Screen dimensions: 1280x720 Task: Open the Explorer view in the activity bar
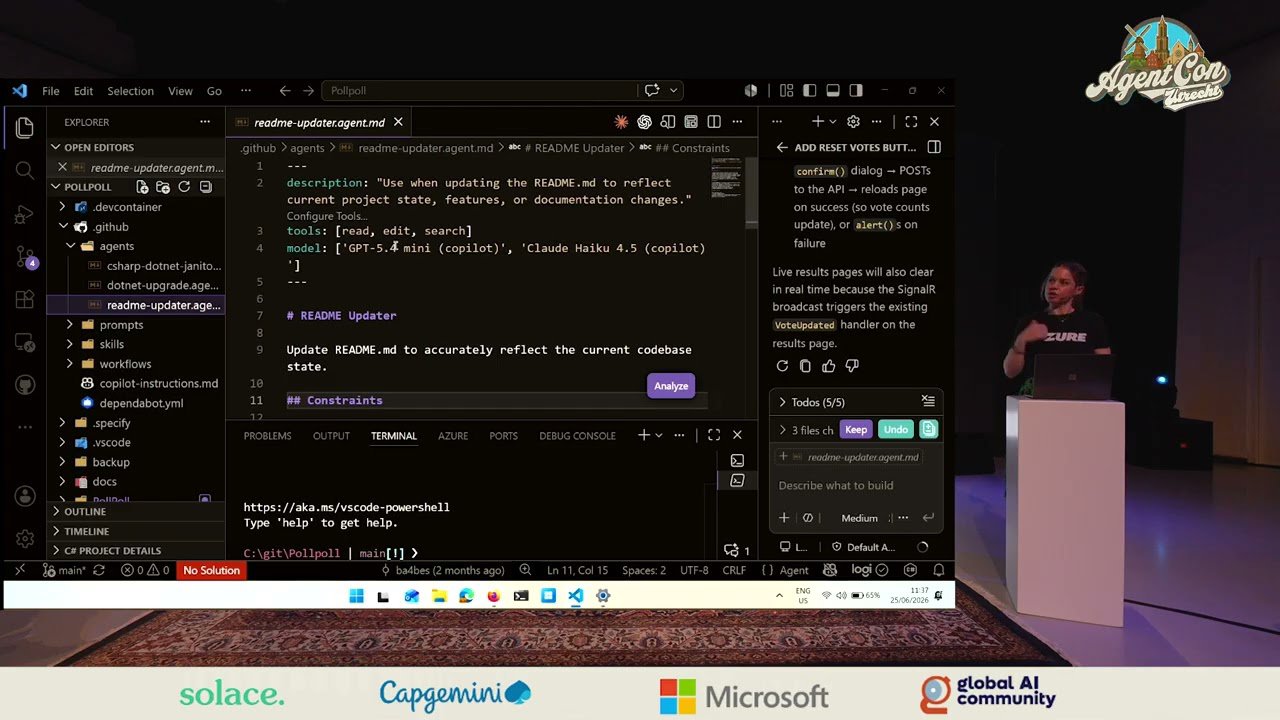coord(25,128)
